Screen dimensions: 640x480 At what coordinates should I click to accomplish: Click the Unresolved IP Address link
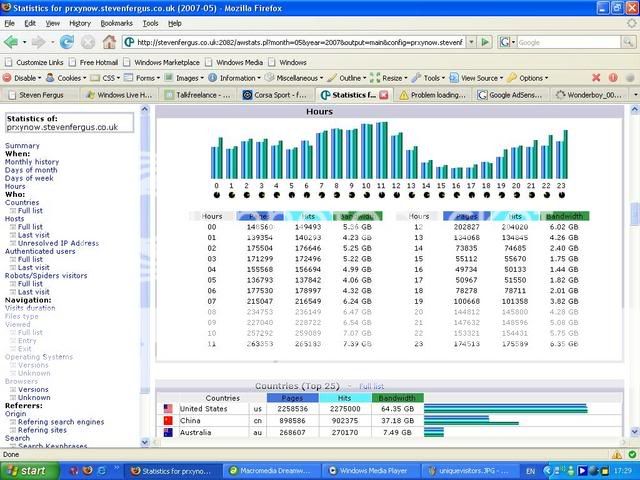58,243
